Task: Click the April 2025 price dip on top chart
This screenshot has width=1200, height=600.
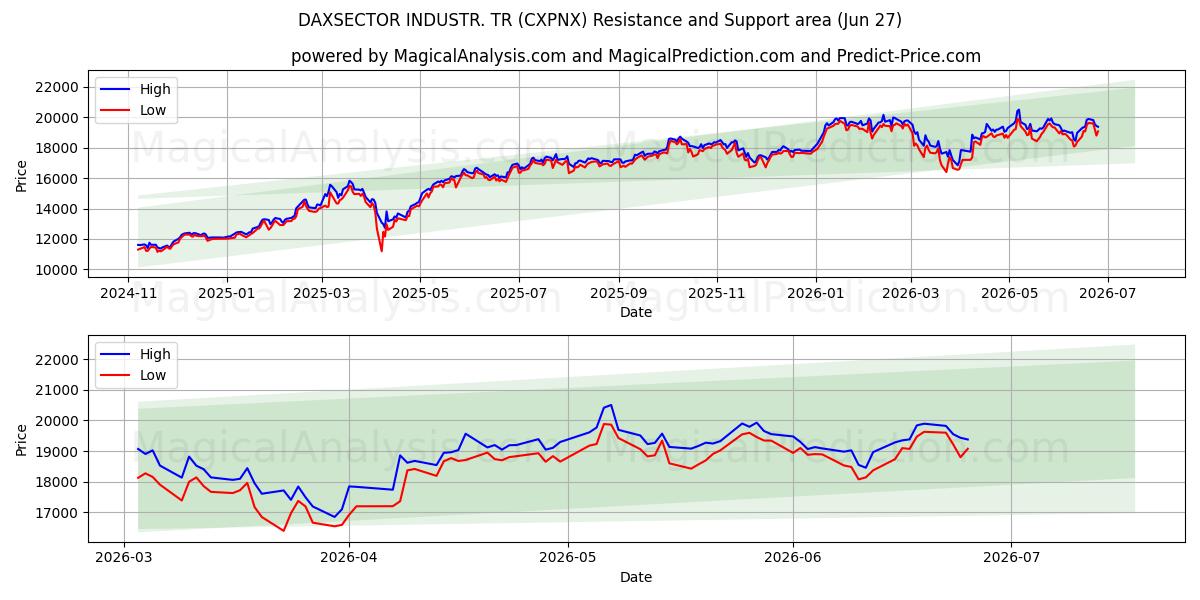Action: pyautogui.click(x=381, y=250)
